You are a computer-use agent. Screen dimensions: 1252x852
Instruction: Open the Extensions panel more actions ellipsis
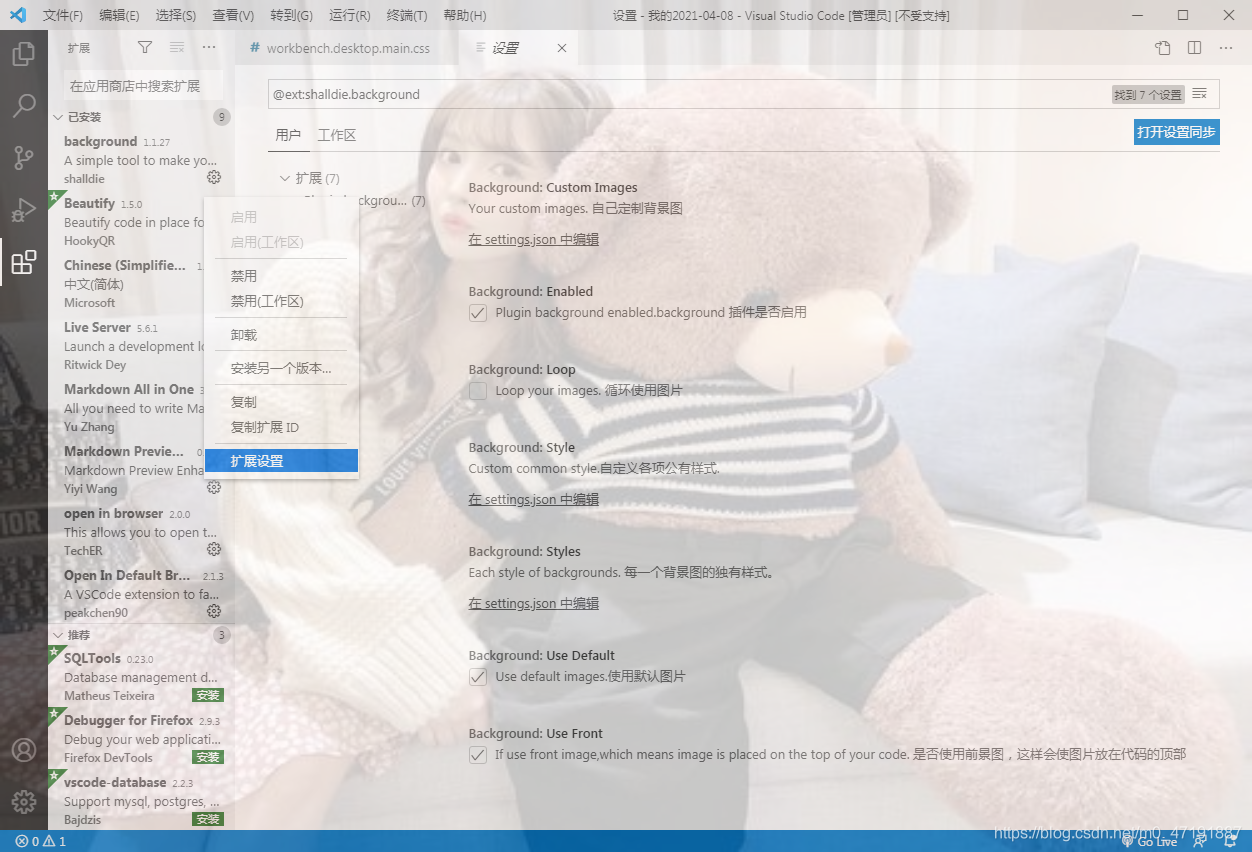[209, 47]
